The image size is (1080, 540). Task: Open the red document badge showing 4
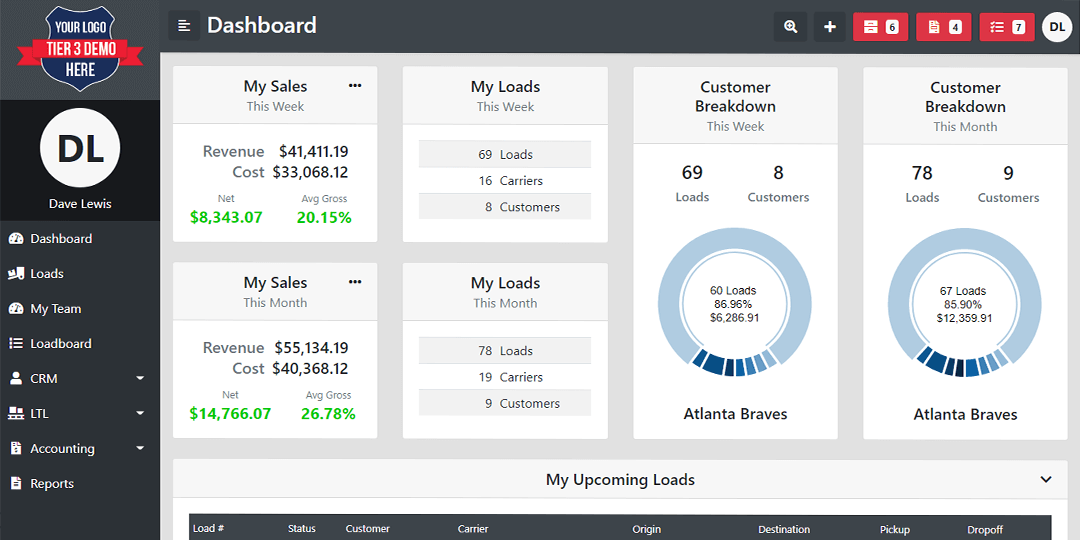(944, 27)
